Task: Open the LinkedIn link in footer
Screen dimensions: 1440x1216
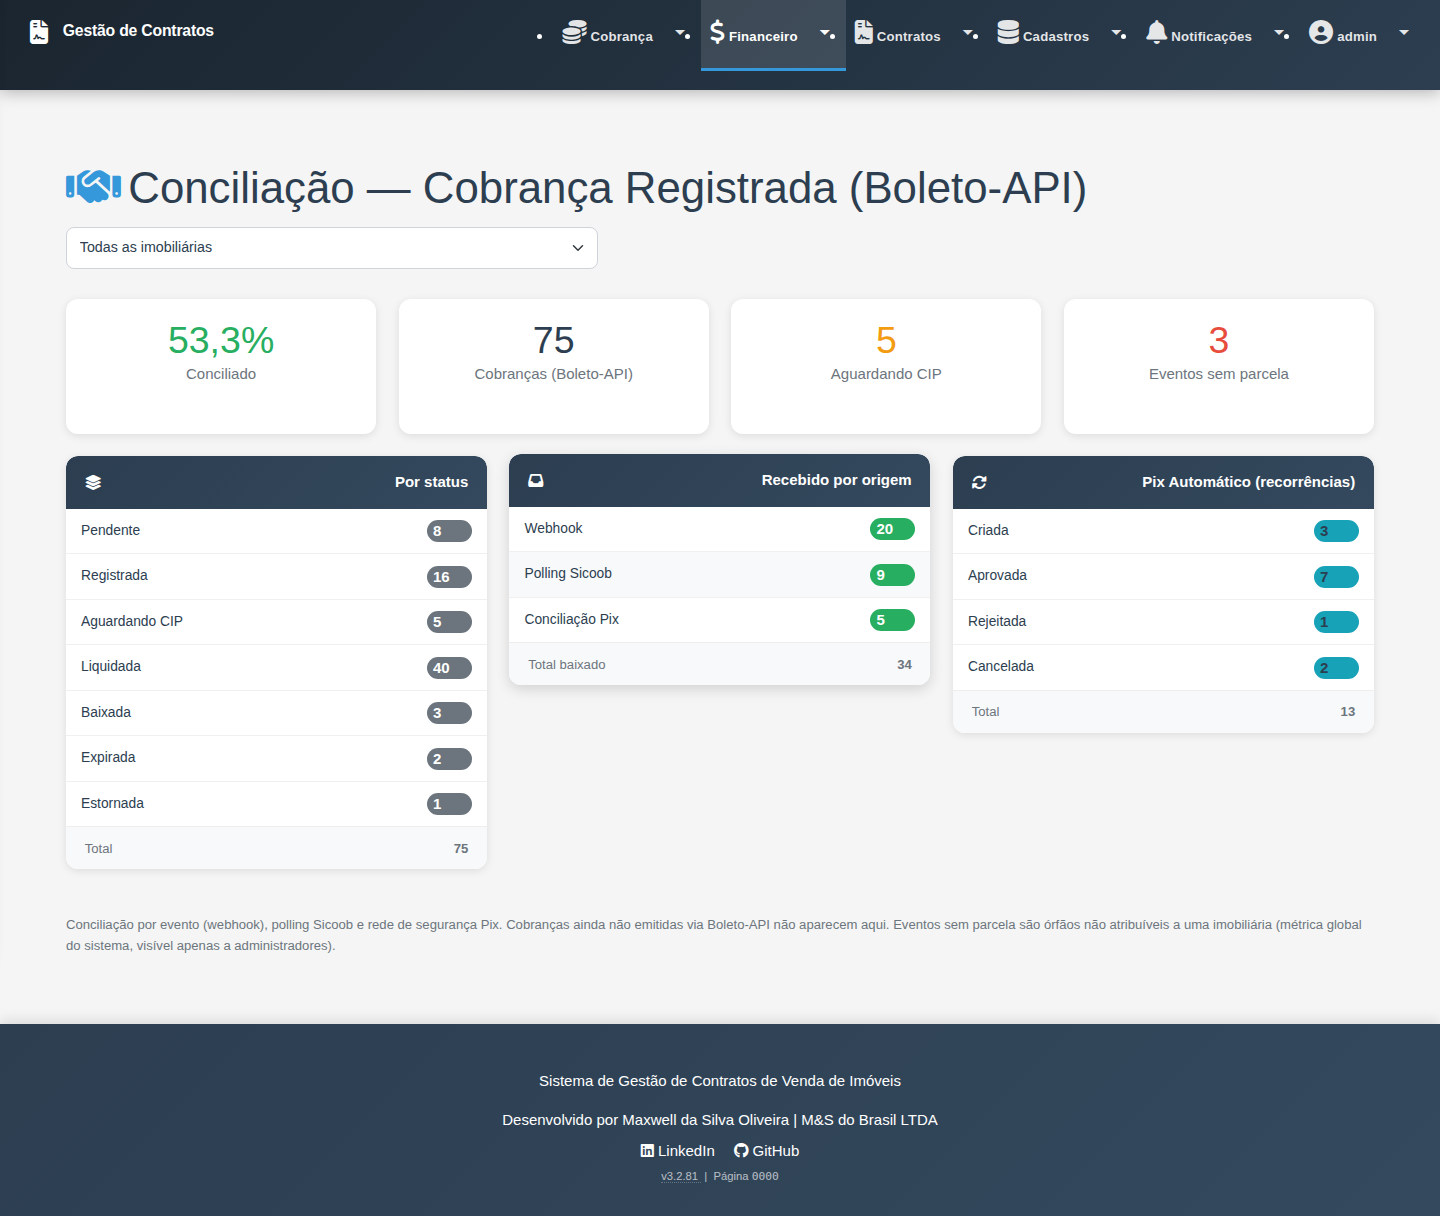Action: [678, 1151]
